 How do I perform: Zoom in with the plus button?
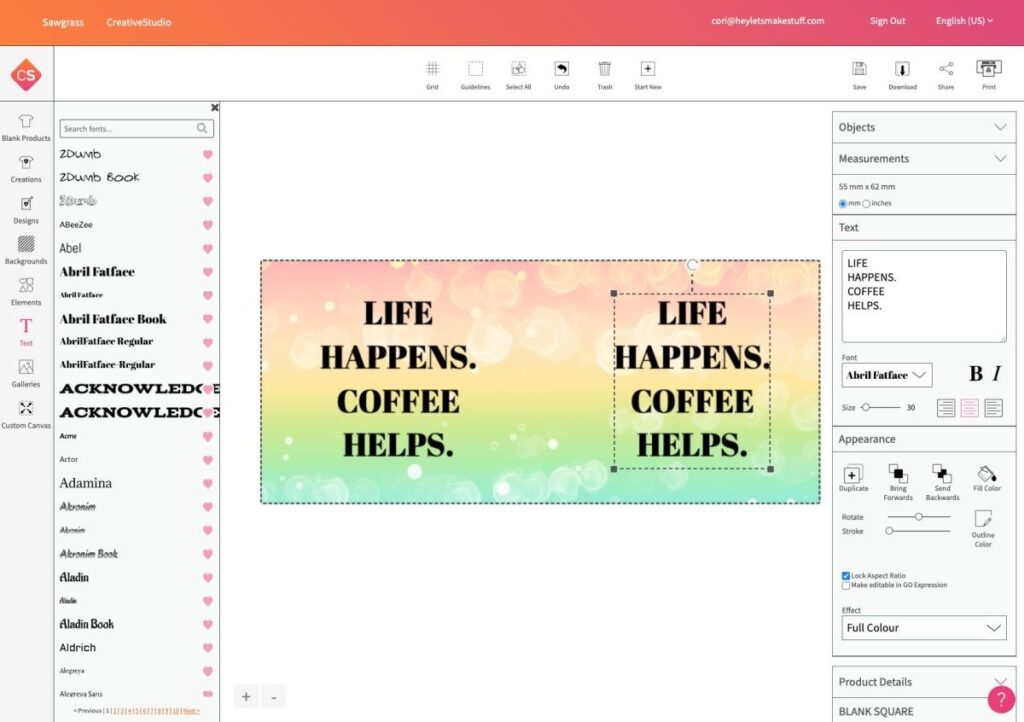click(246, 697)
